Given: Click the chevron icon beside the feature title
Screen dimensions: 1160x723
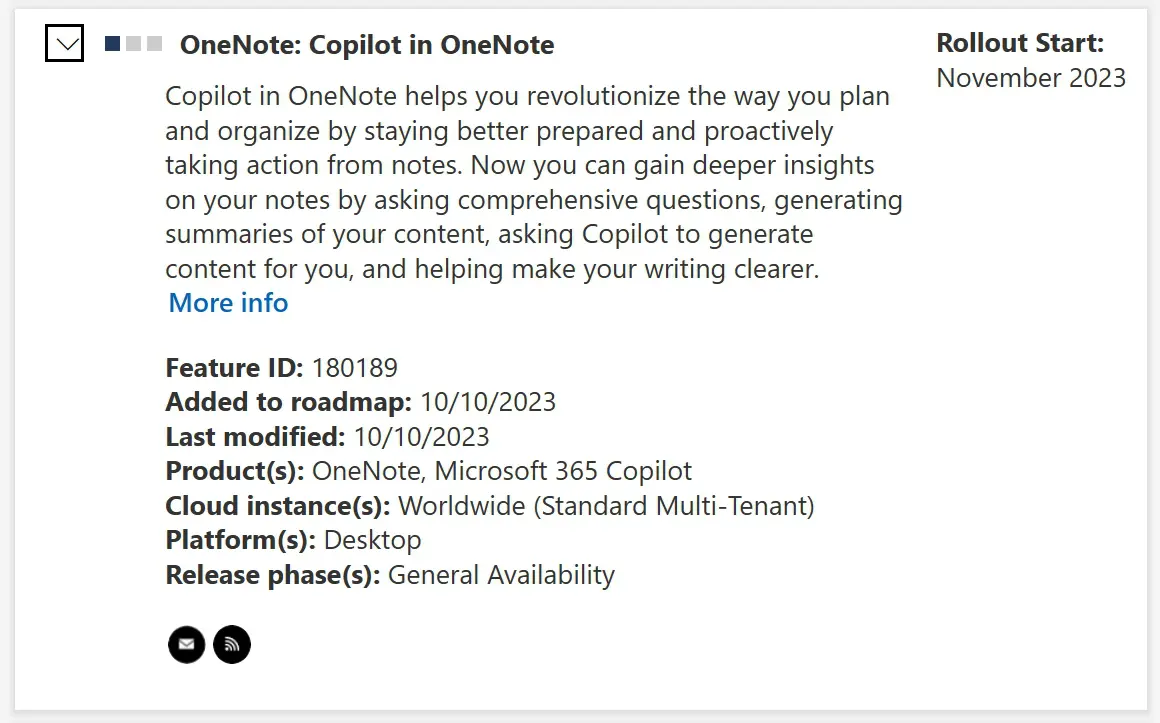Looking at the screenshot, I should coord(64,43).
